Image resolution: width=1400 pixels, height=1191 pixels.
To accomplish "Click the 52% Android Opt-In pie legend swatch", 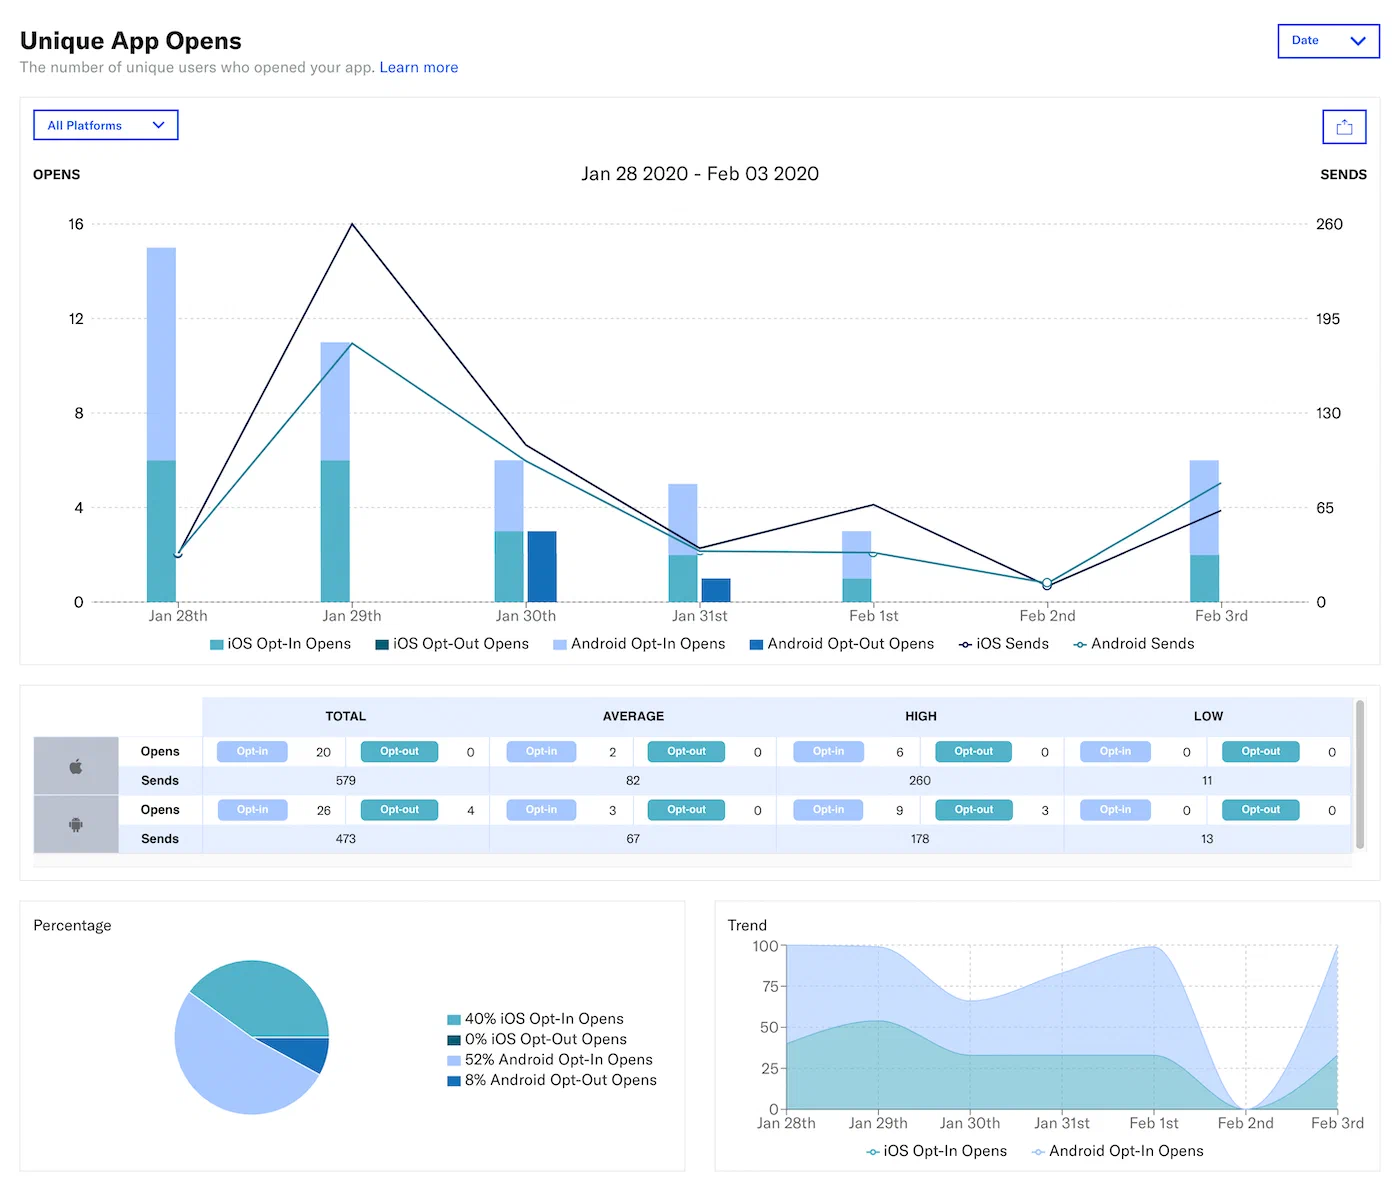I will tap(454, 1060).
